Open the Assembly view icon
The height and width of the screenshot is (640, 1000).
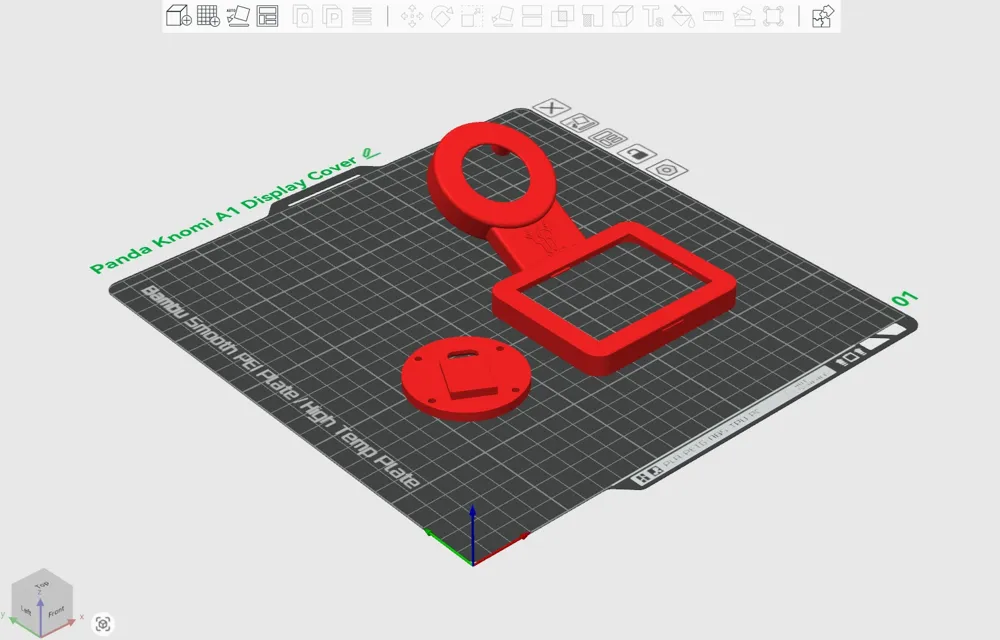coord(822,16)
